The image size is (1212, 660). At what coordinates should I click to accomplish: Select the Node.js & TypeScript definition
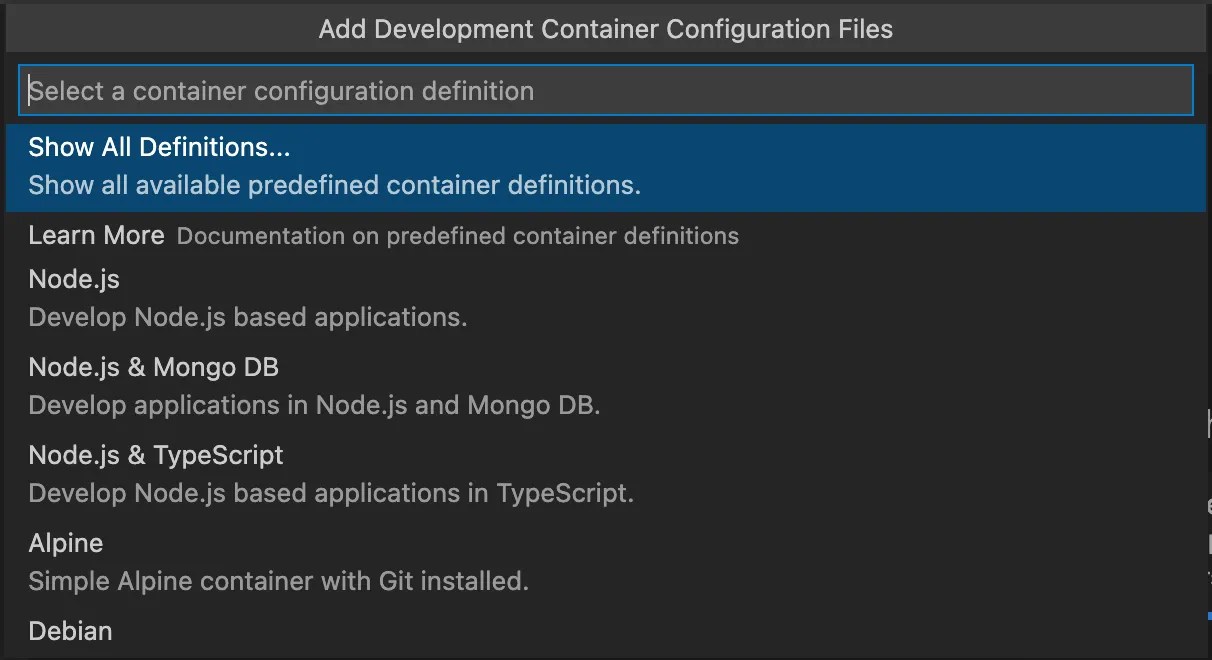click(x=606, y=475)
